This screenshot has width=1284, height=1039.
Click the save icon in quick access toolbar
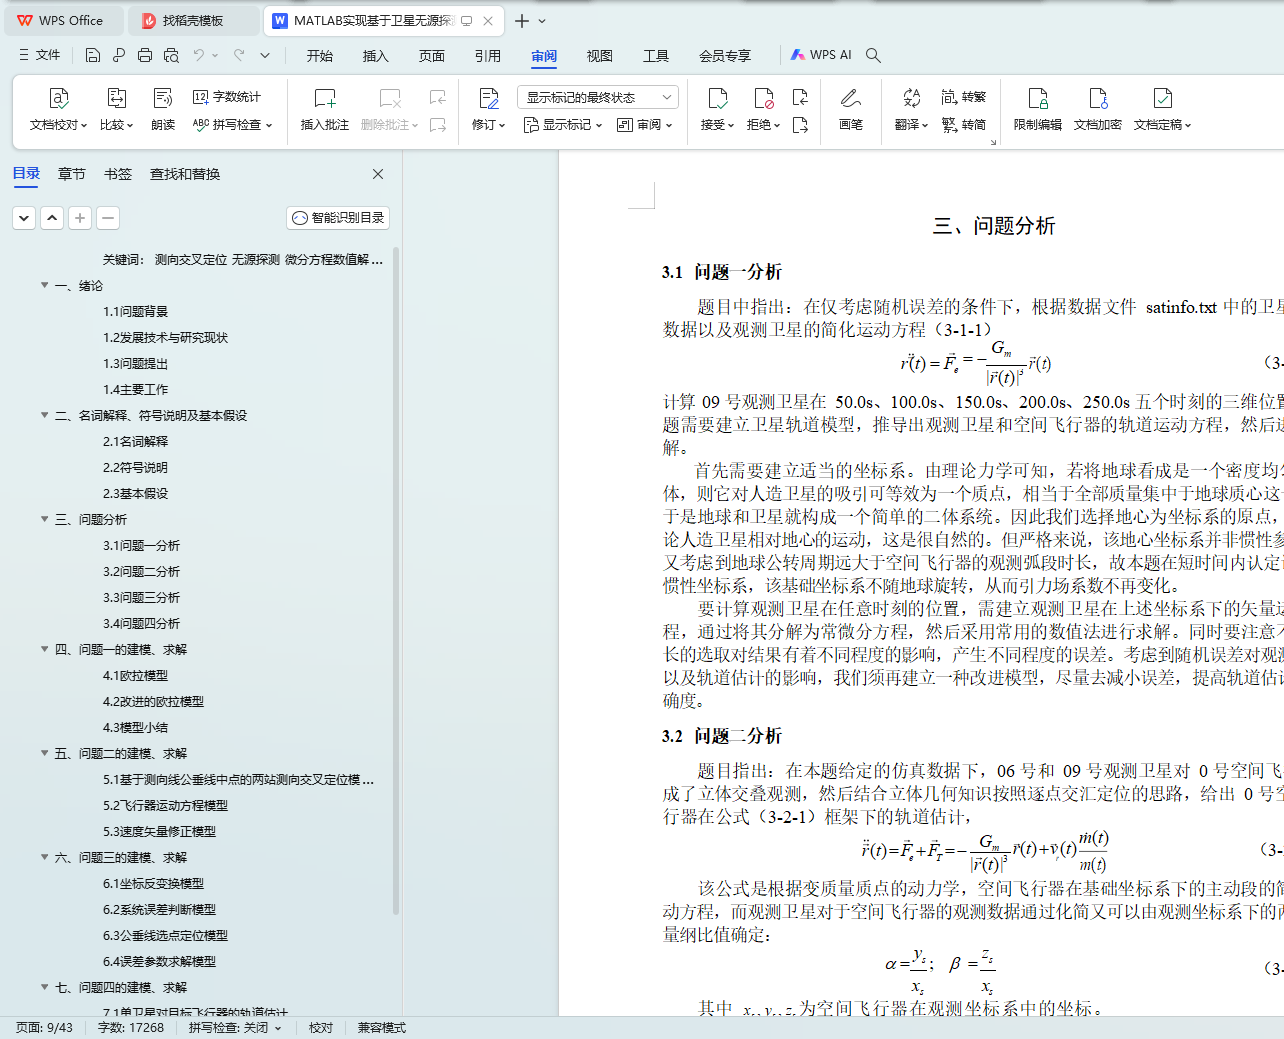coord(93,56)
